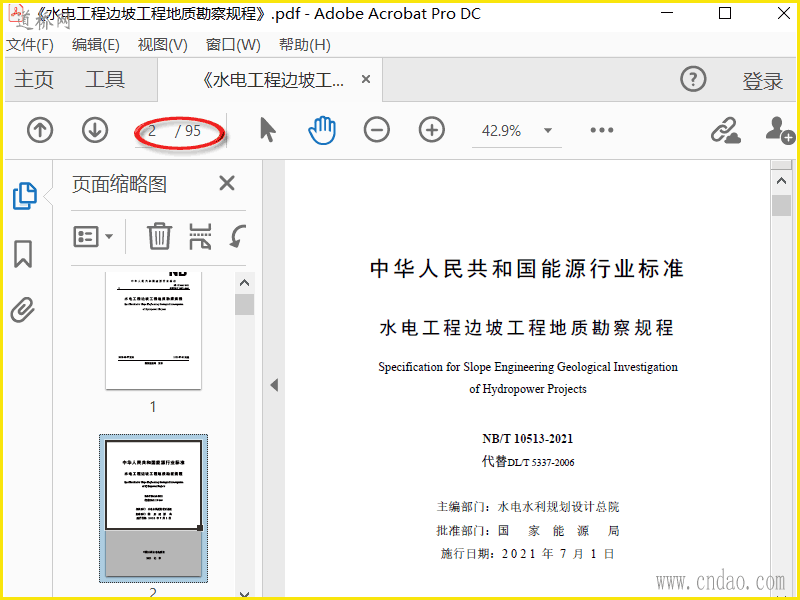Viewport: 800px width, 600px height.
Task: Activate the Hand pan tool
Action: coord(322,130)
